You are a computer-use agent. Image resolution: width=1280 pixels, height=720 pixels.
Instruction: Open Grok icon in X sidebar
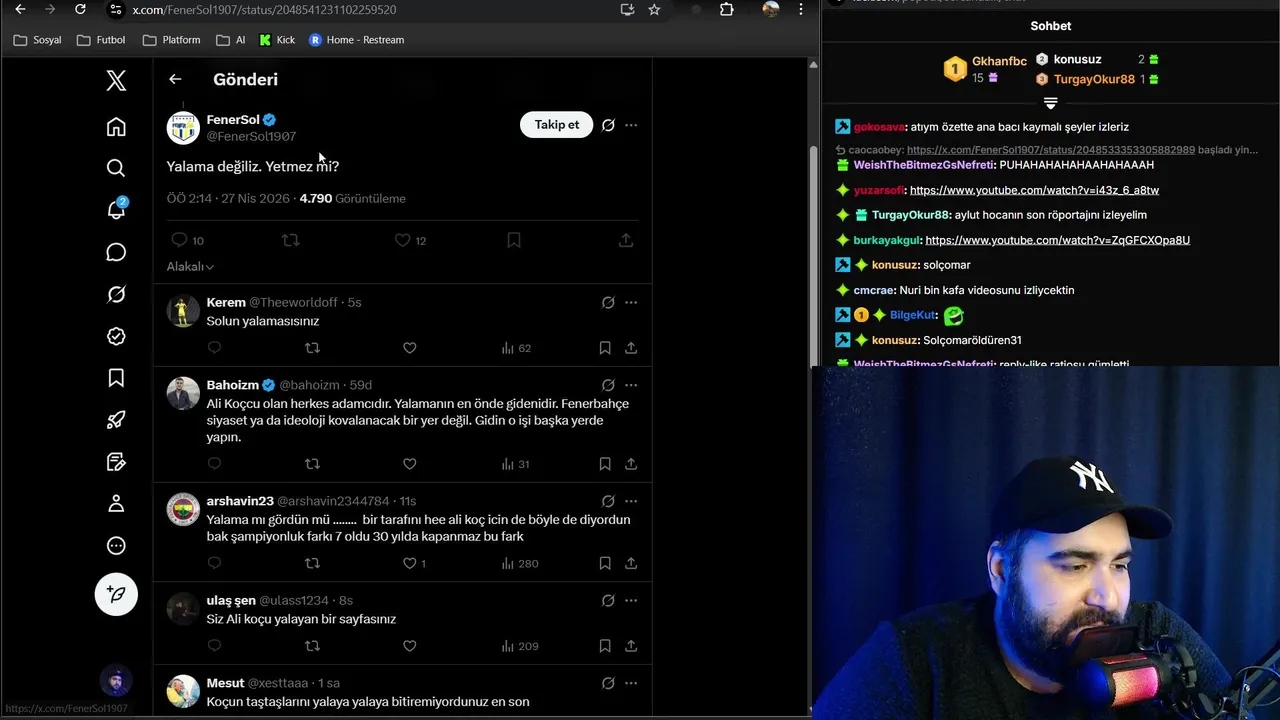pos(116,294)
